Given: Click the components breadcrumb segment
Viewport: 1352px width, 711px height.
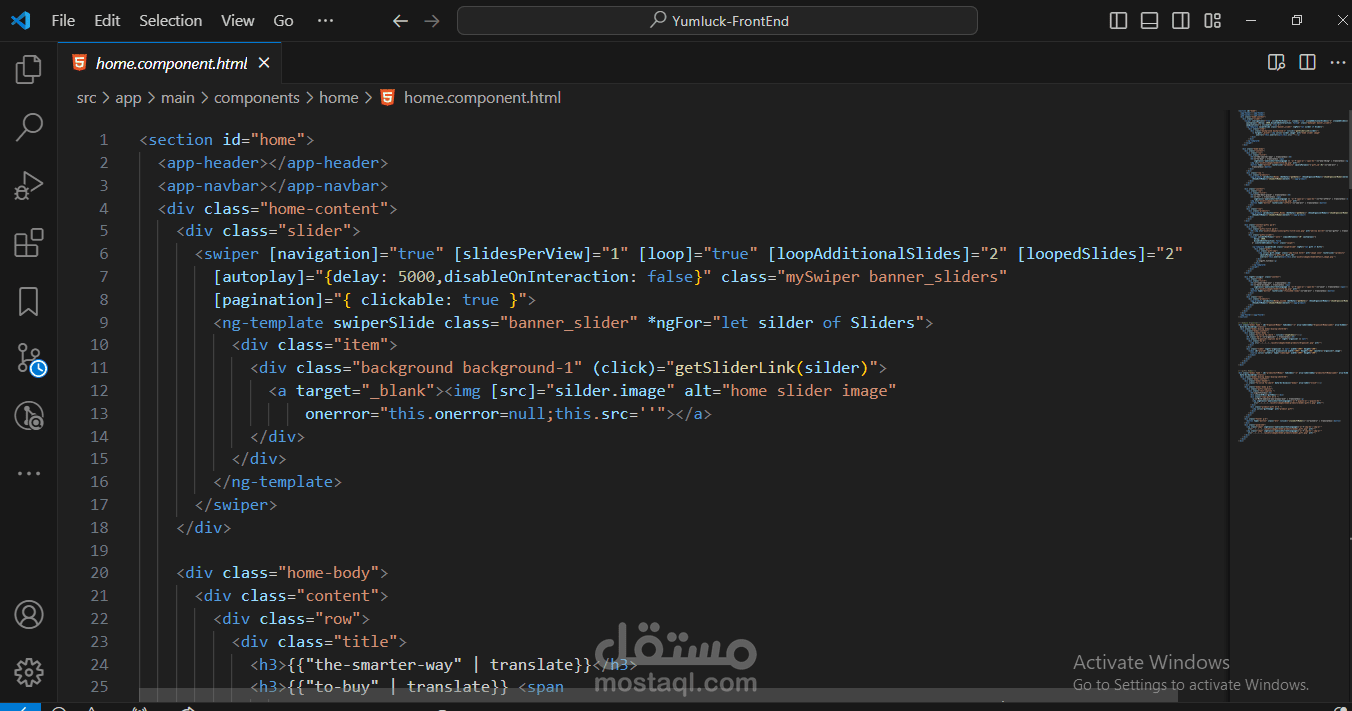Looking at the screenshot, I should 257,97.
